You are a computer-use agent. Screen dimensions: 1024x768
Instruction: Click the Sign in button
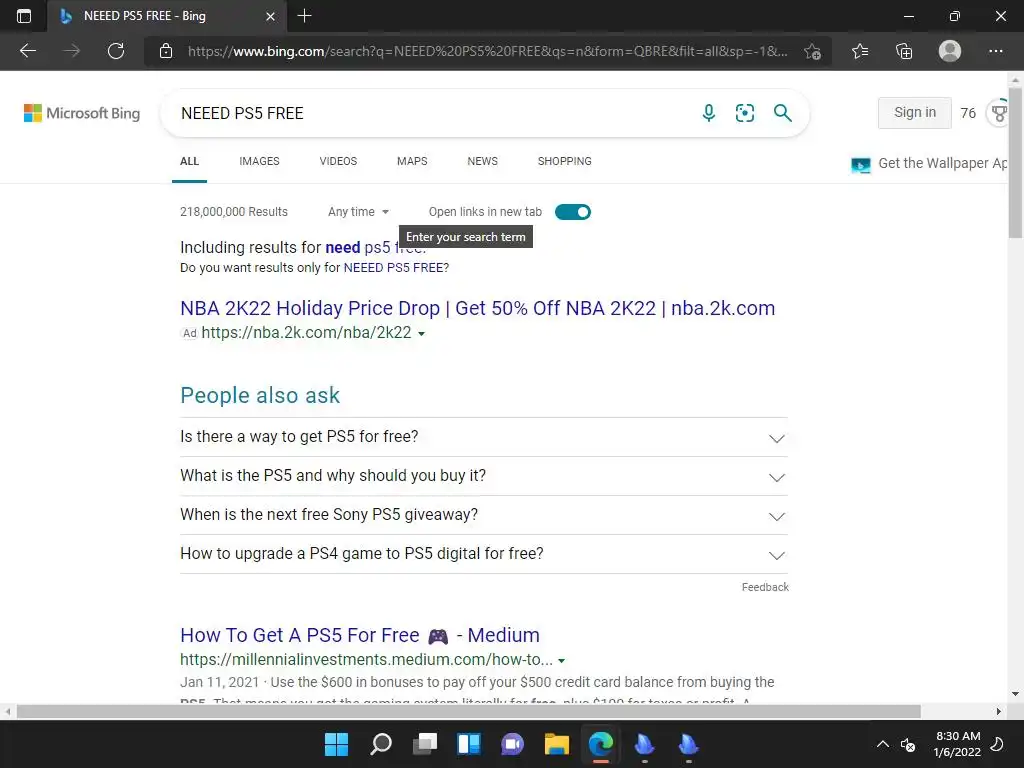pos(914,112)
